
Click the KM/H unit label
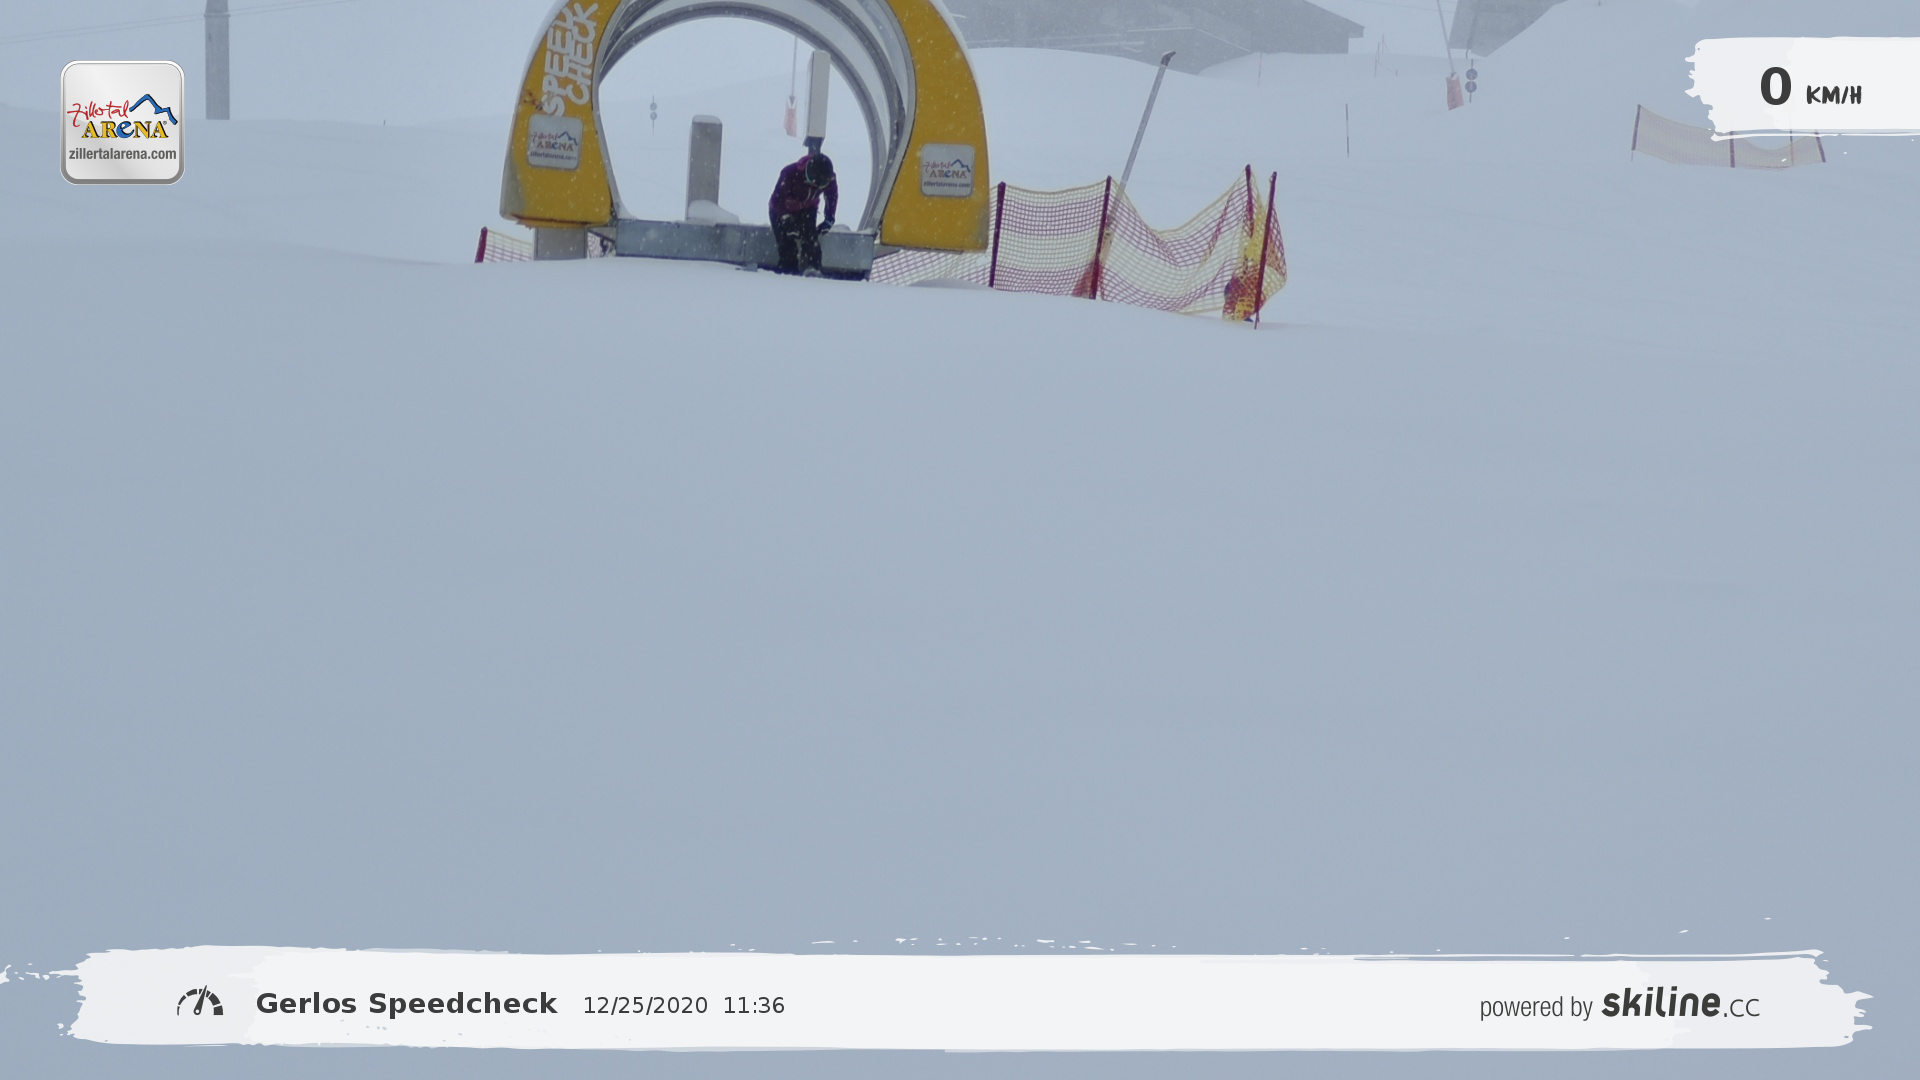tap(1833, 95)
